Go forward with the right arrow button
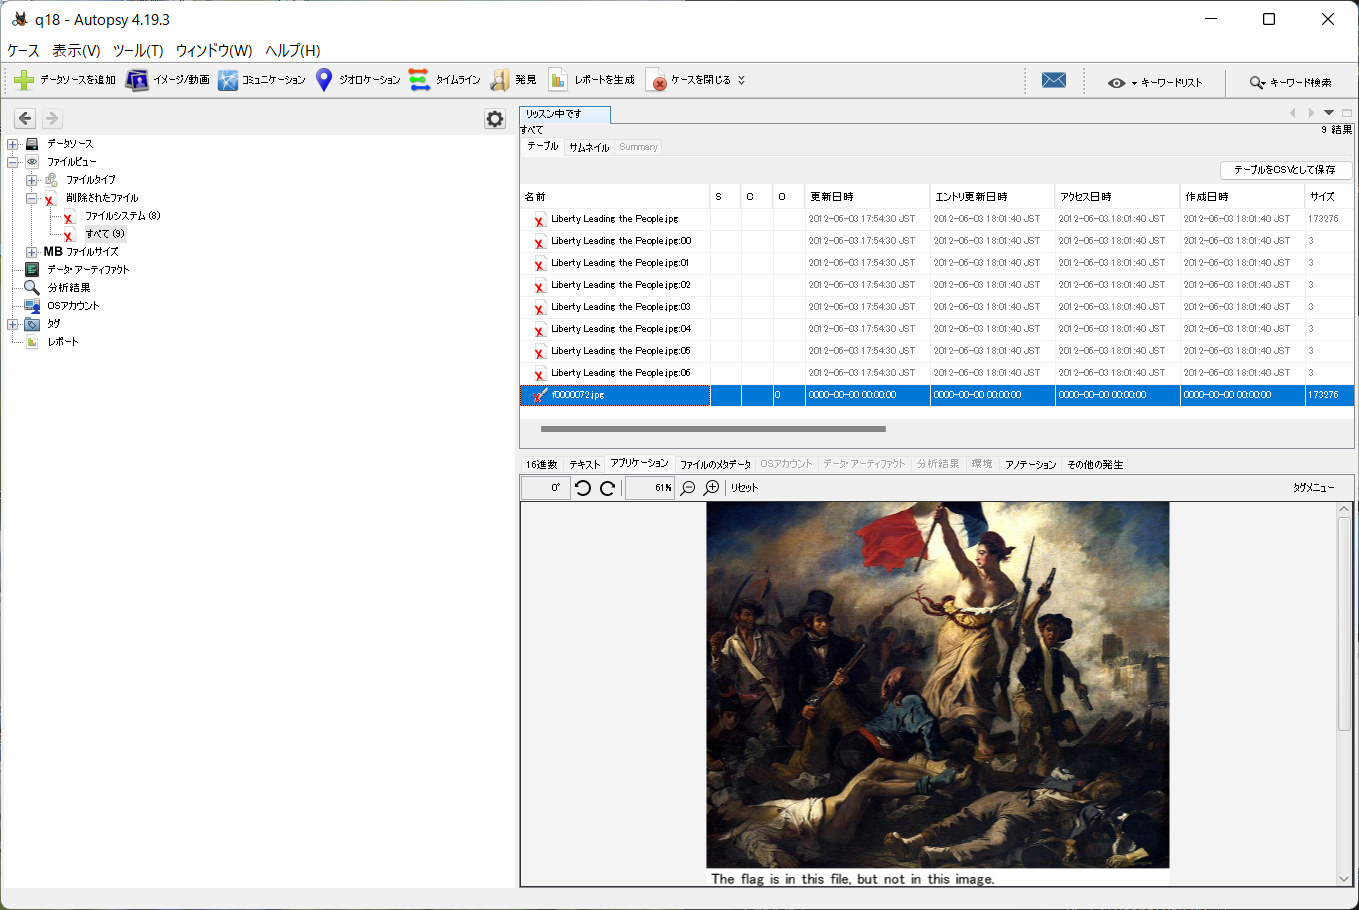The width and height of the screenshot is (1359, 910). point(52,118)
